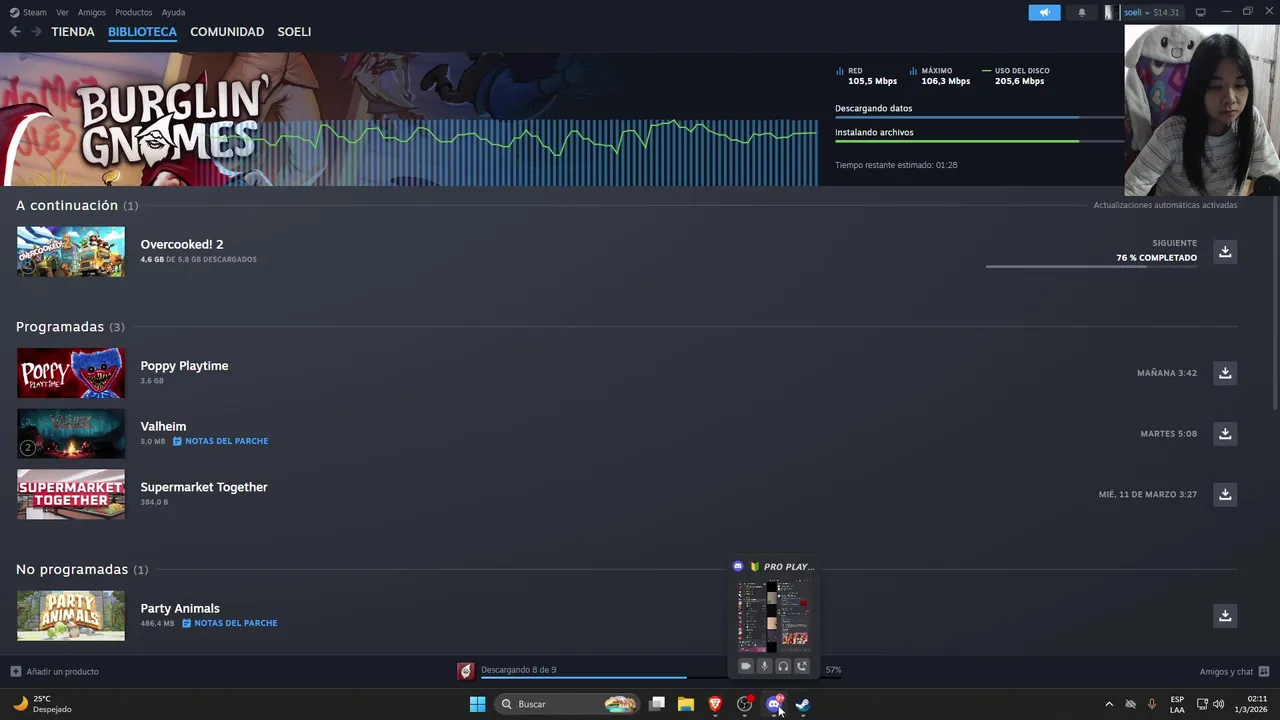1280x720 pixels.
Task: Disconnect call in Discord preview
Action: click(801, 666)
